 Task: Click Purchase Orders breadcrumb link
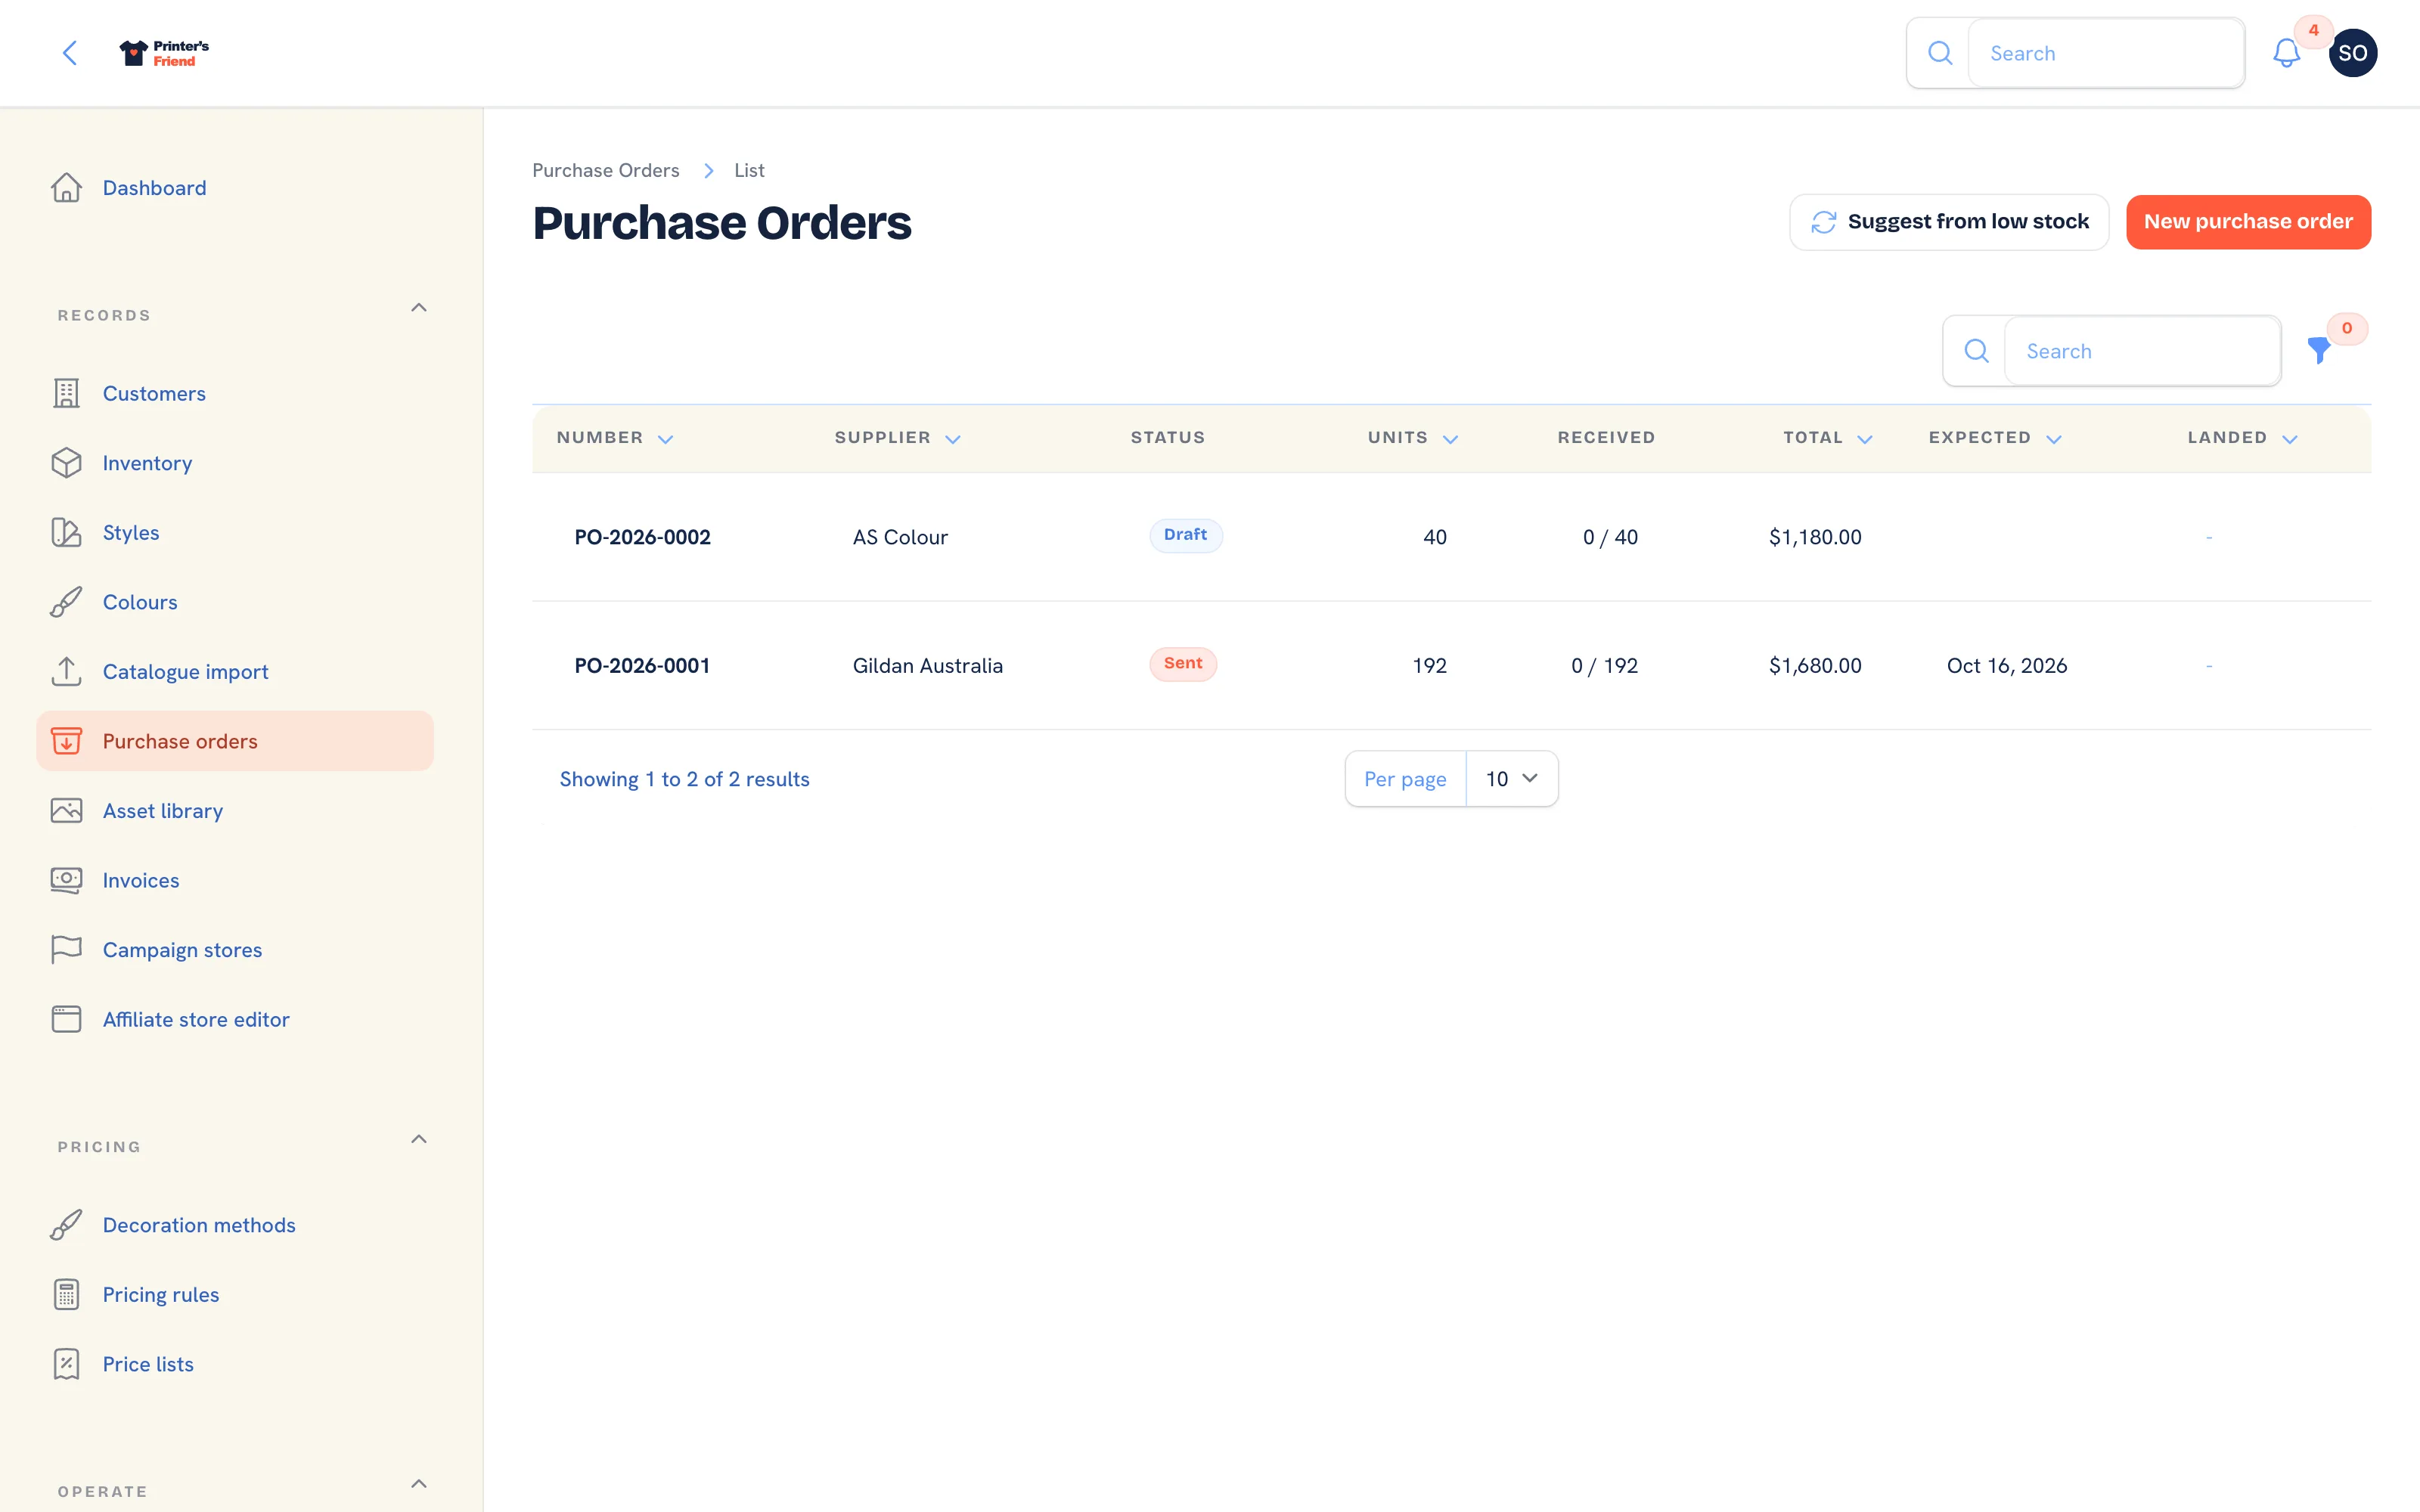click(x=605, y=171)
